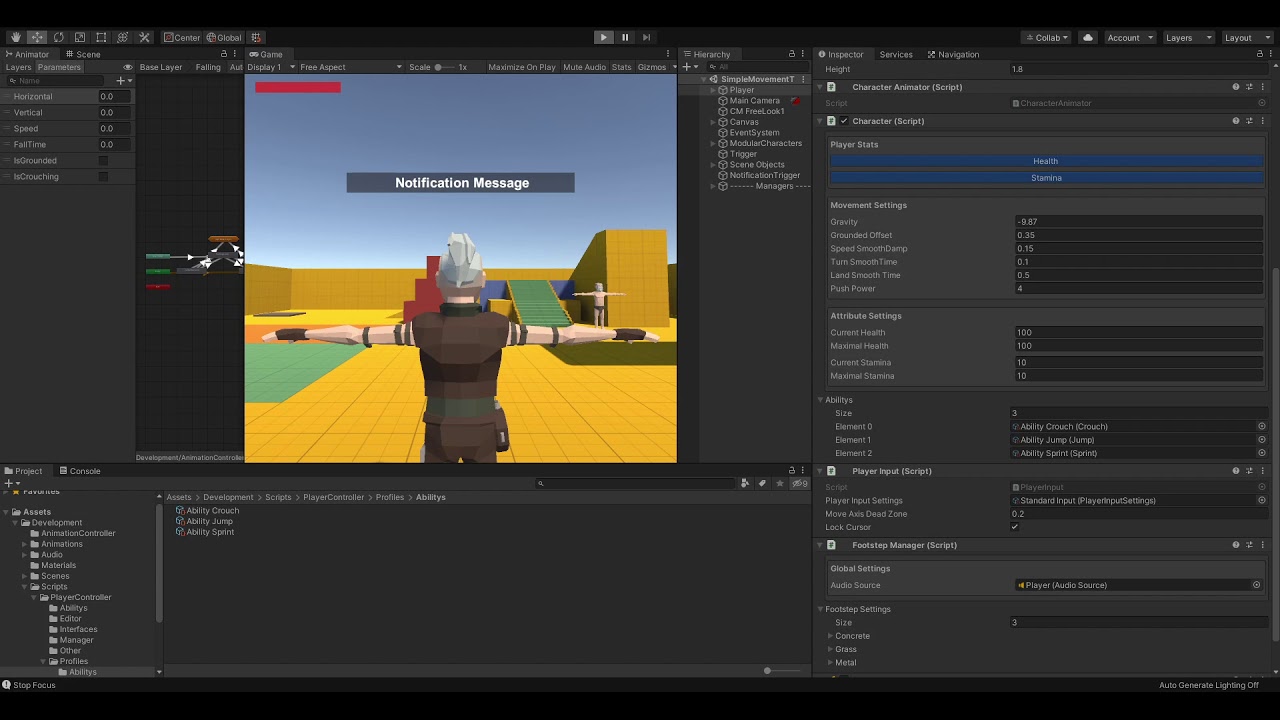This screenshot has width=1280, height=720.
Task: Toggle the grid snapping icon in toolbar
Action: click(x=256, y=37)
